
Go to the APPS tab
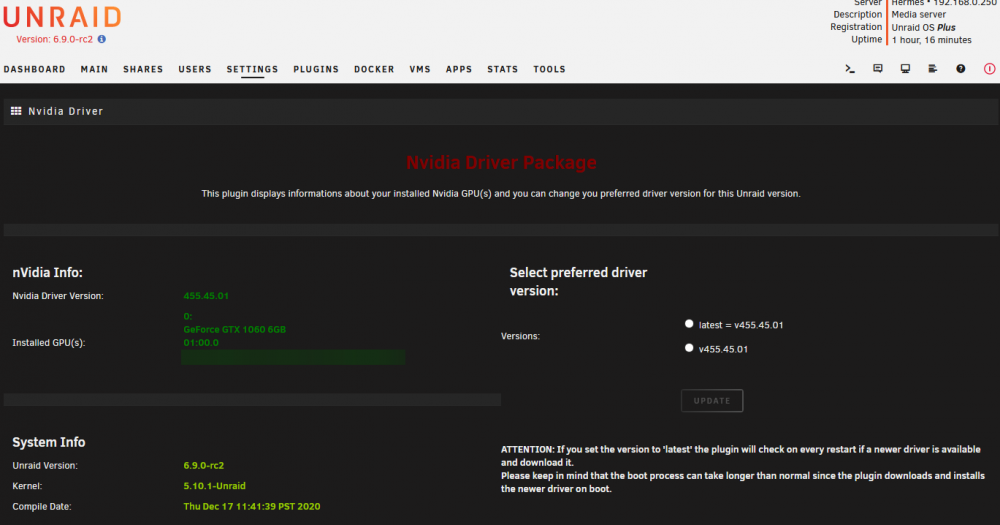tap(459, 69)
